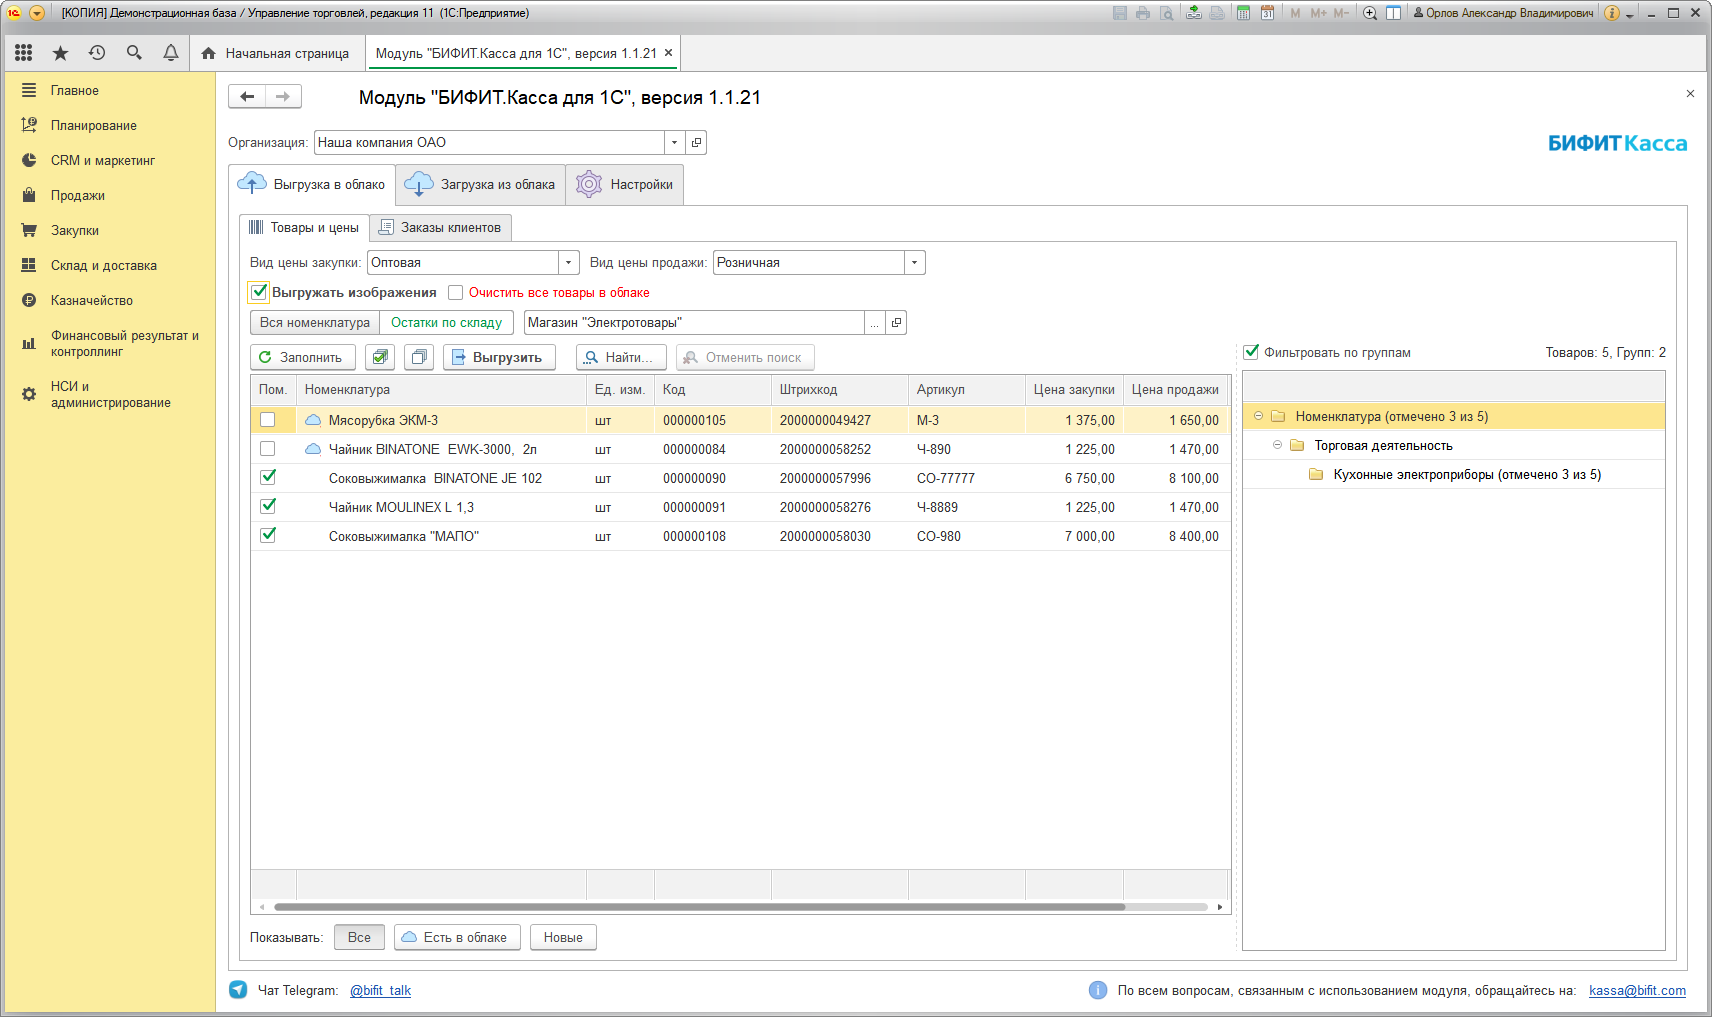Select Вся номенклатура toggle button
The image size is (1712, 1017).
point(315,323)
